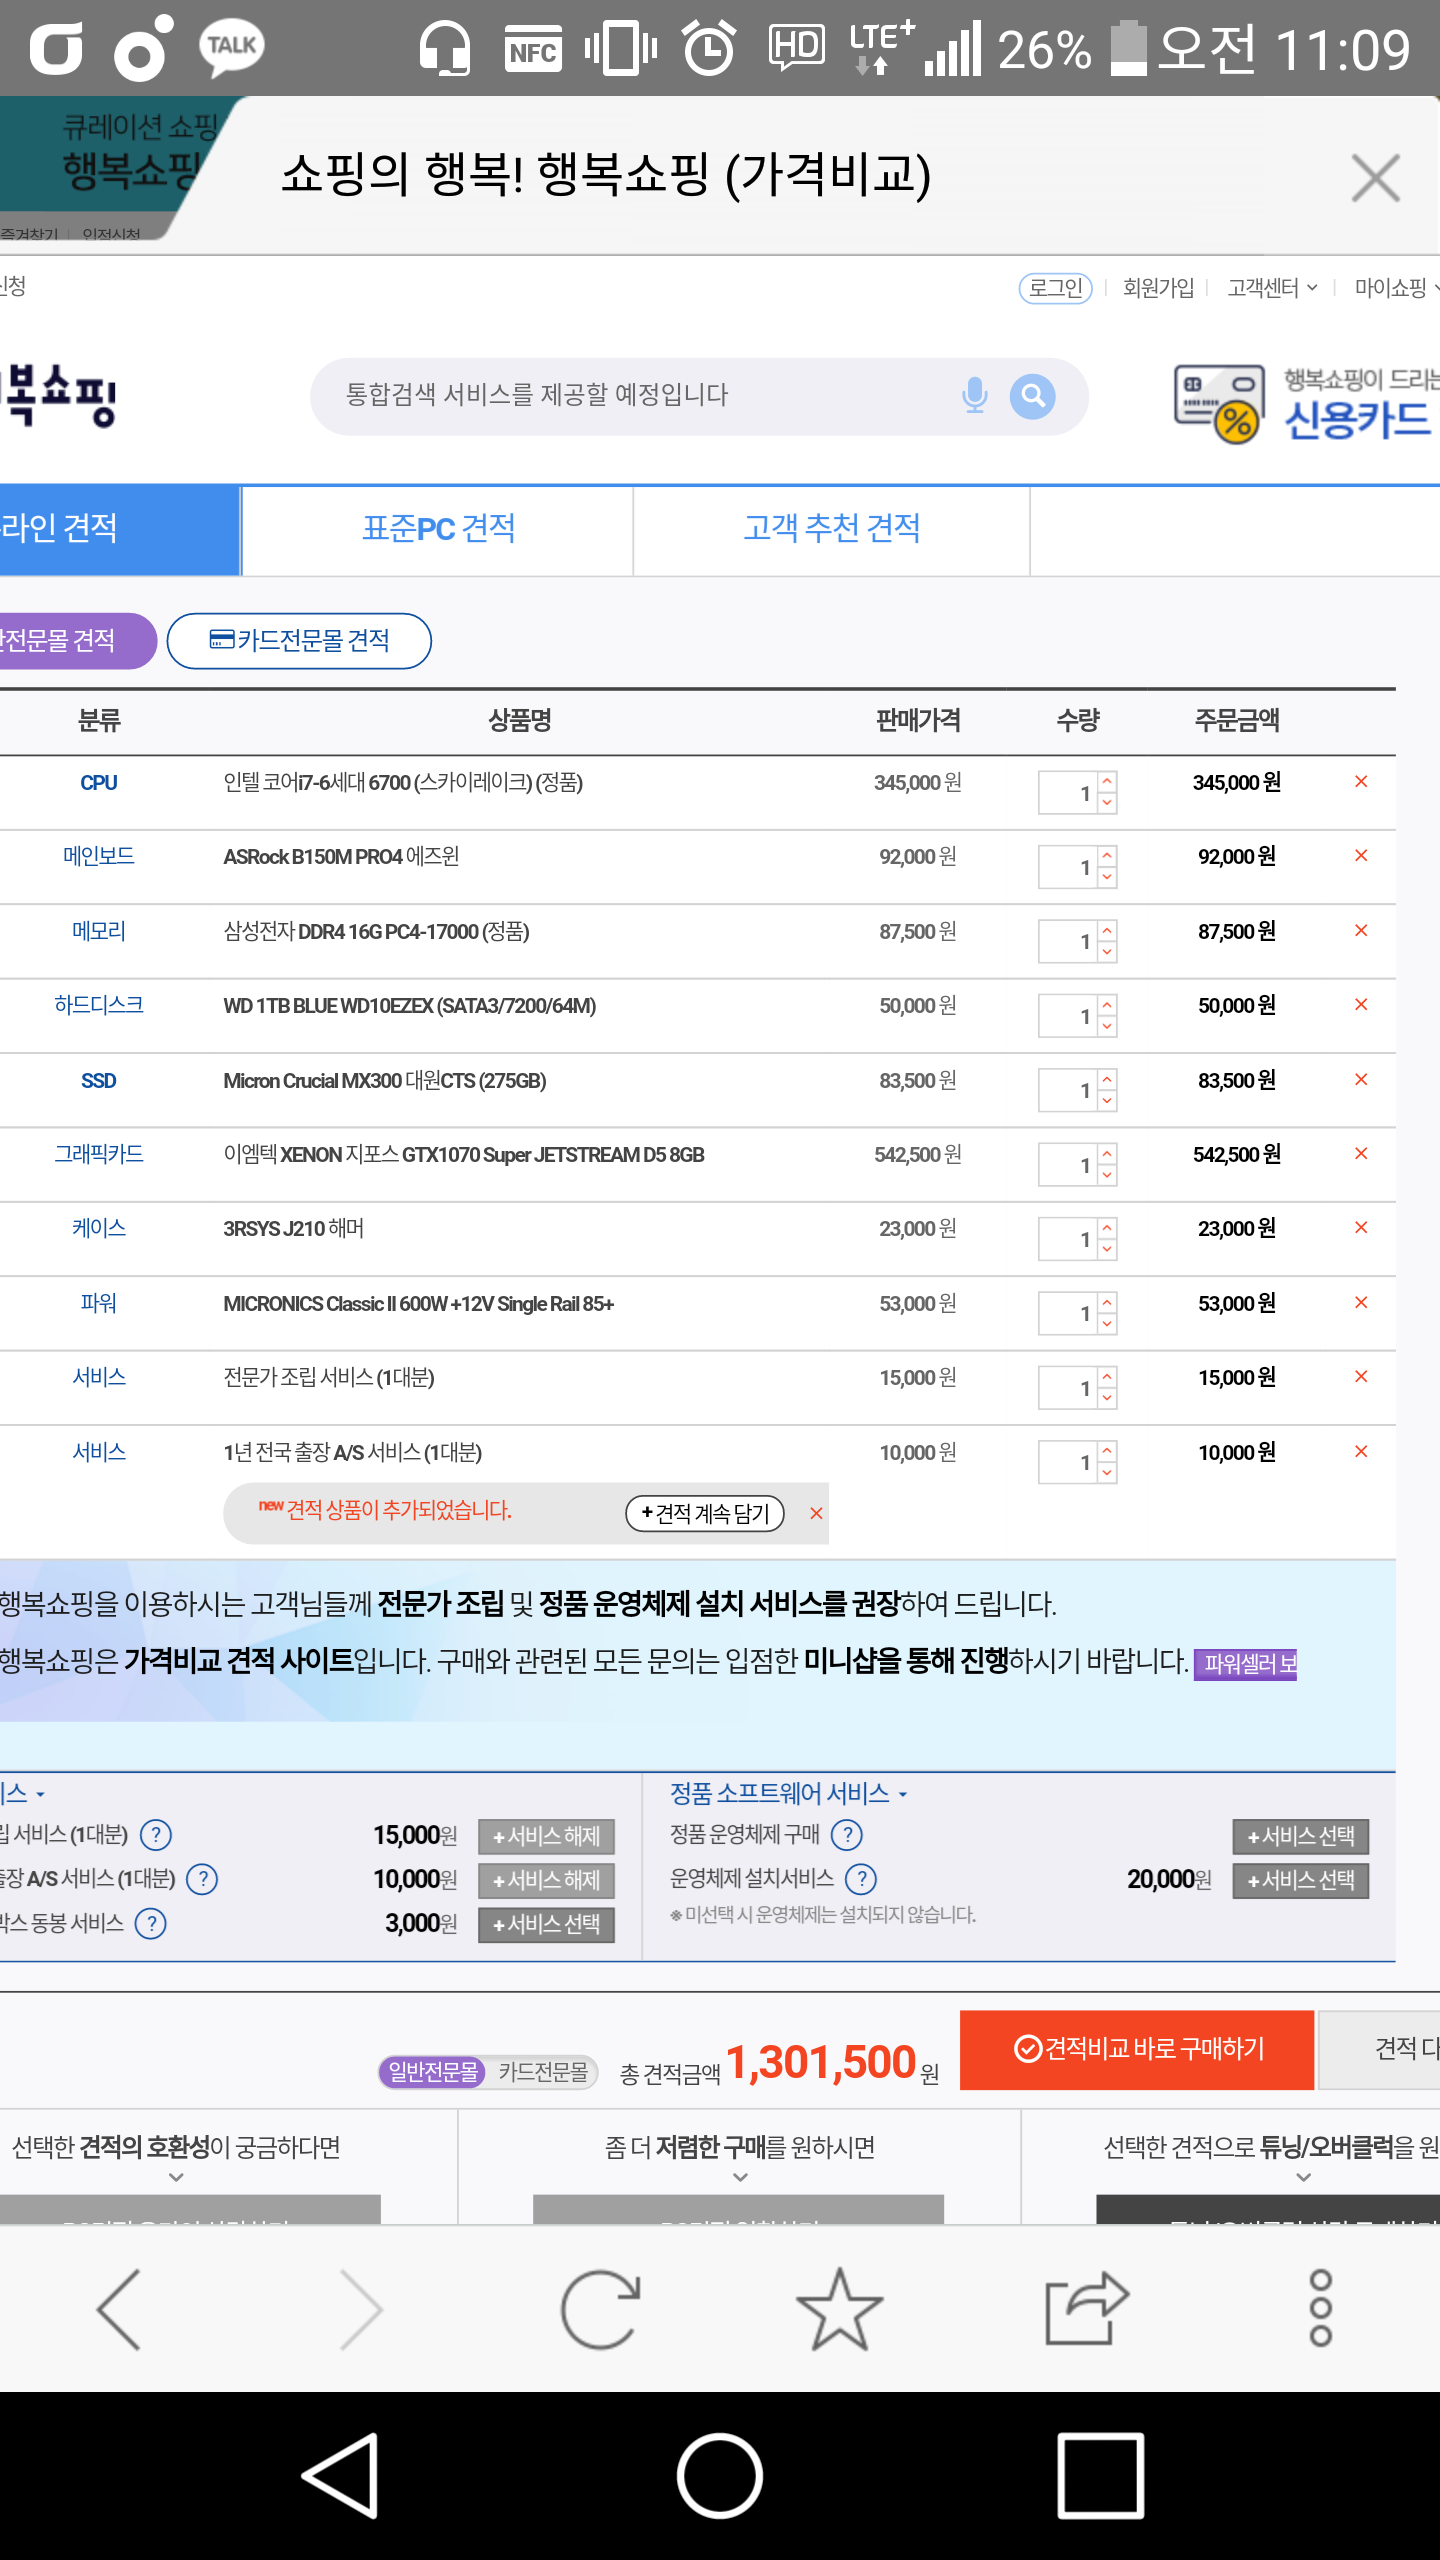Click the 로그인 link
1440x2560 pixels.
tap(1055, 288)
